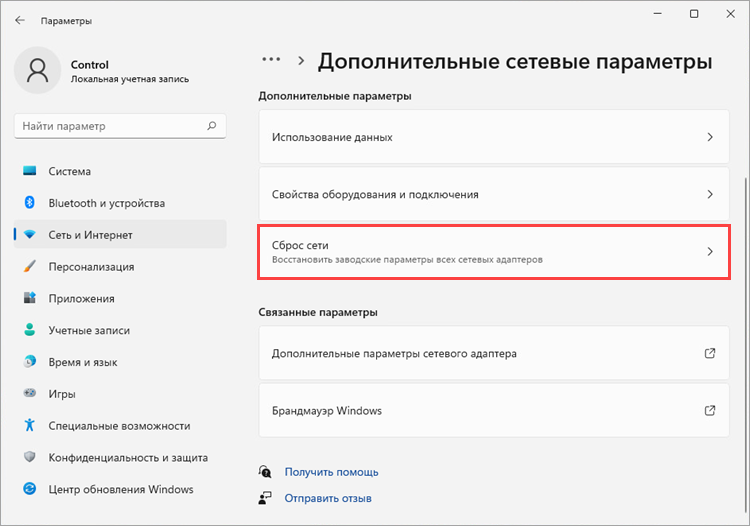The width and height of the screenshot is (750, 526).
Task: Open Свойства оборудования и подключения
Action: click(494, 194)
